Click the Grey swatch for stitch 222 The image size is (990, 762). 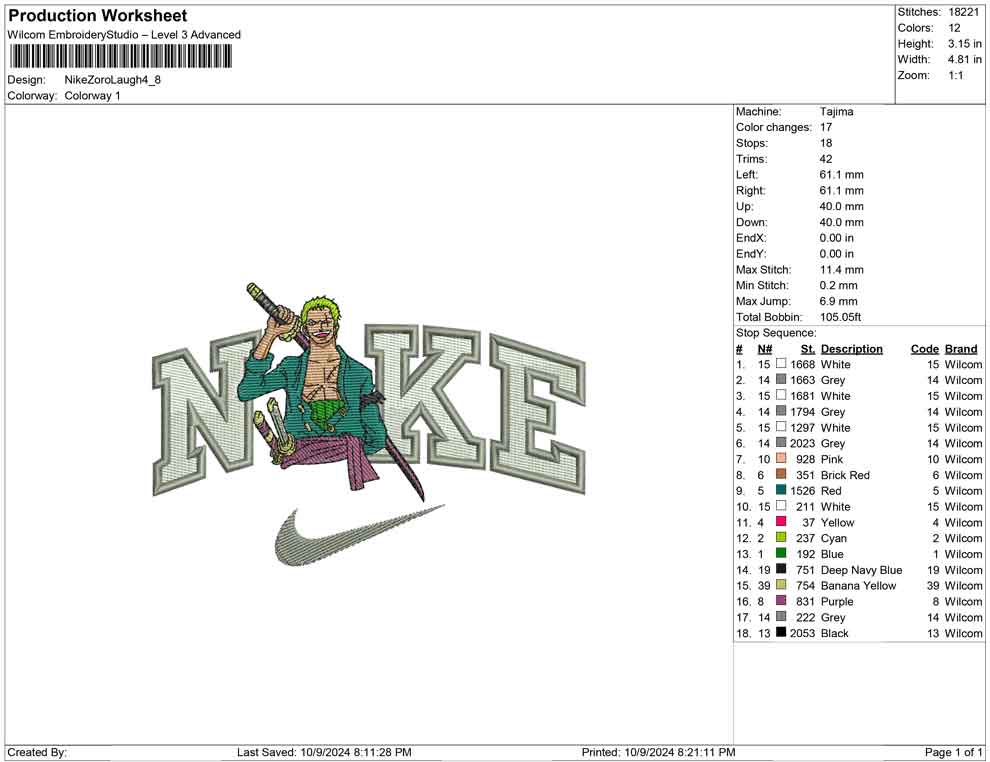click(781, 616)
